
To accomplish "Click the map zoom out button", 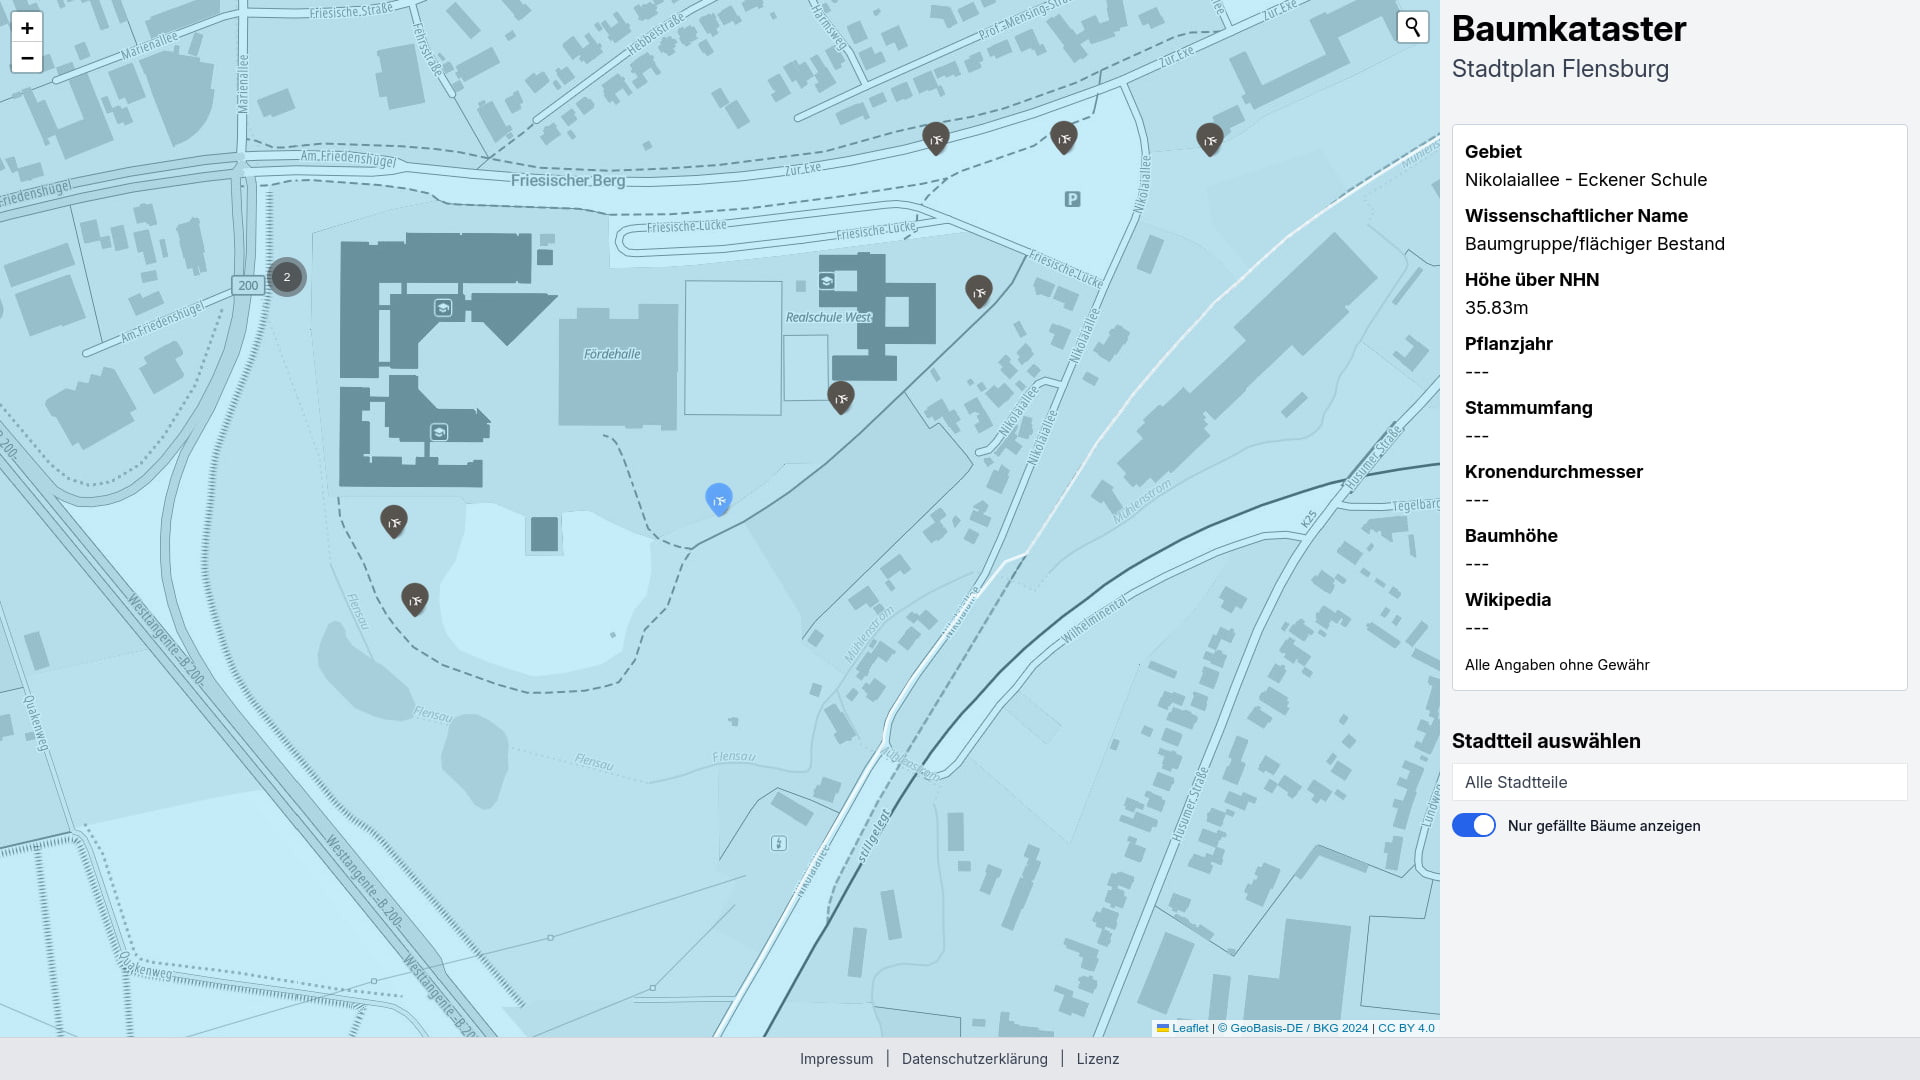I will (x=27, y=58).
